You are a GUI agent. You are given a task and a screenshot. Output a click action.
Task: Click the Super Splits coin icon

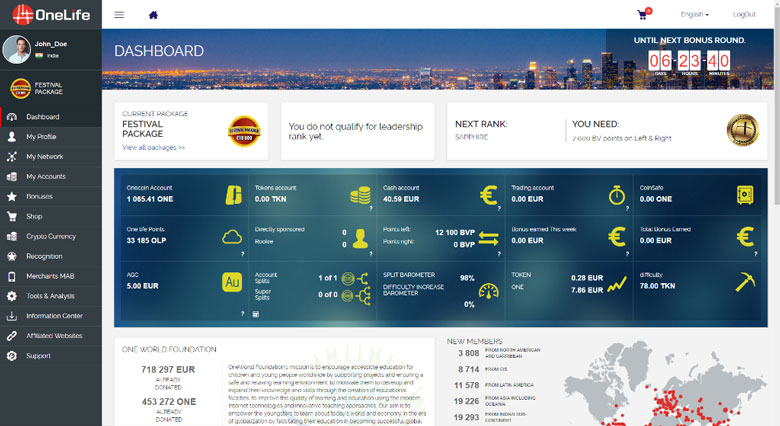[348, 296]
